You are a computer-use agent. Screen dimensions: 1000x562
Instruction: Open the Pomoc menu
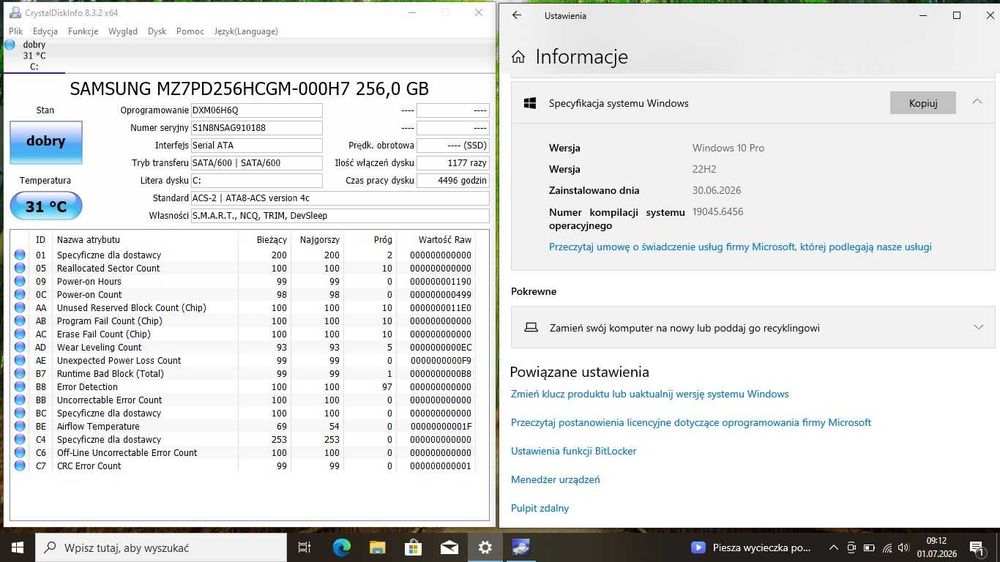[x=190, y=31]
